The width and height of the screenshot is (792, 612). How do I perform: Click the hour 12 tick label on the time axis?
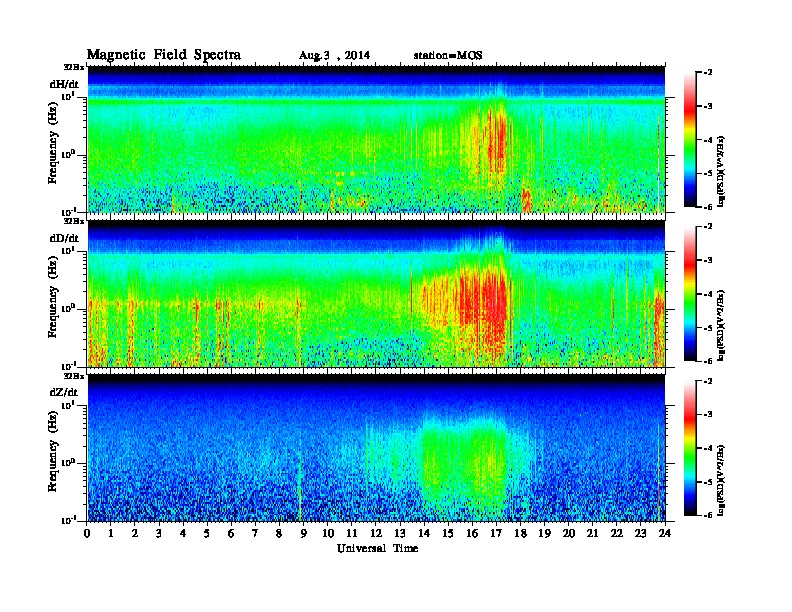(x=376, y=533)
